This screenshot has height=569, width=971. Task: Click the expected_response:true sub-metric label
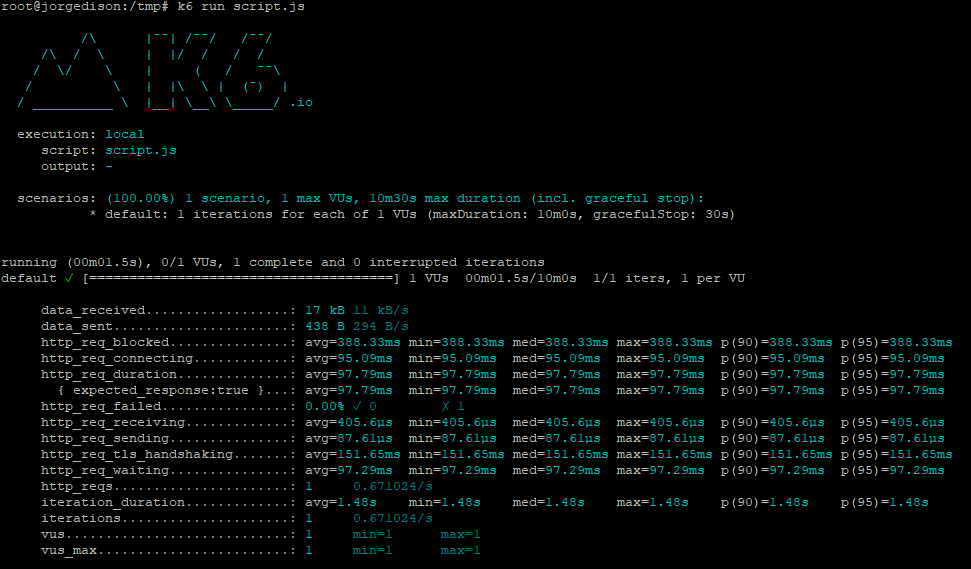pyautogui.click(x=160, y=390)
